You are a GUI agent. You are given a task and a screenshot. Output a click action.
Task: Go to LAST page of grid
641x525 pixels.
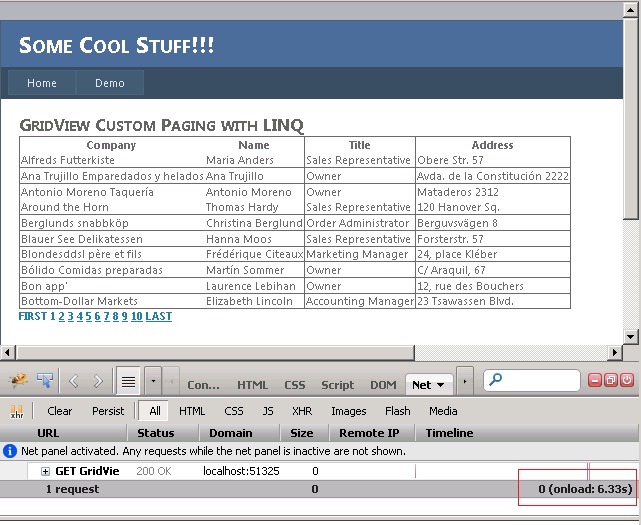159,316
